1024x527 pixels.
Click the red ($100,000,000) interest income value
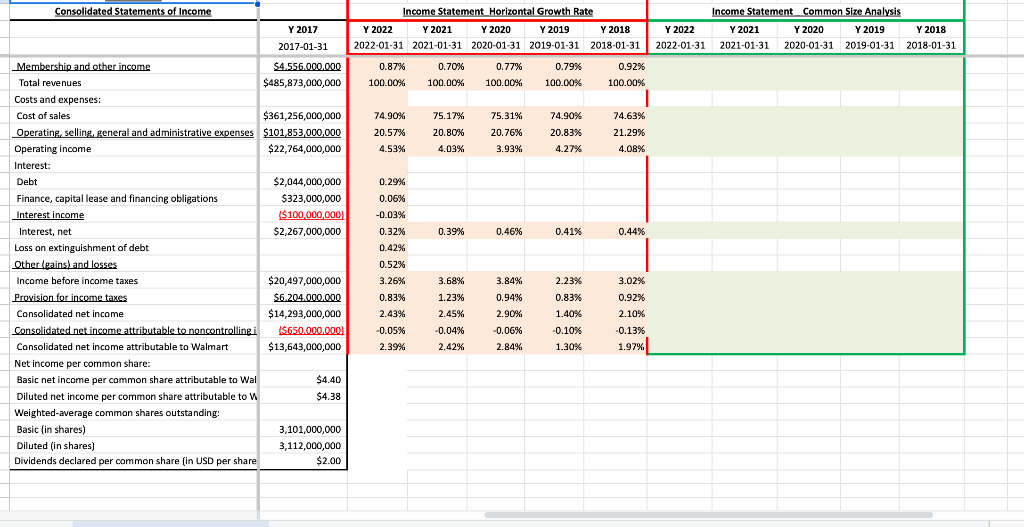(311, 215)
